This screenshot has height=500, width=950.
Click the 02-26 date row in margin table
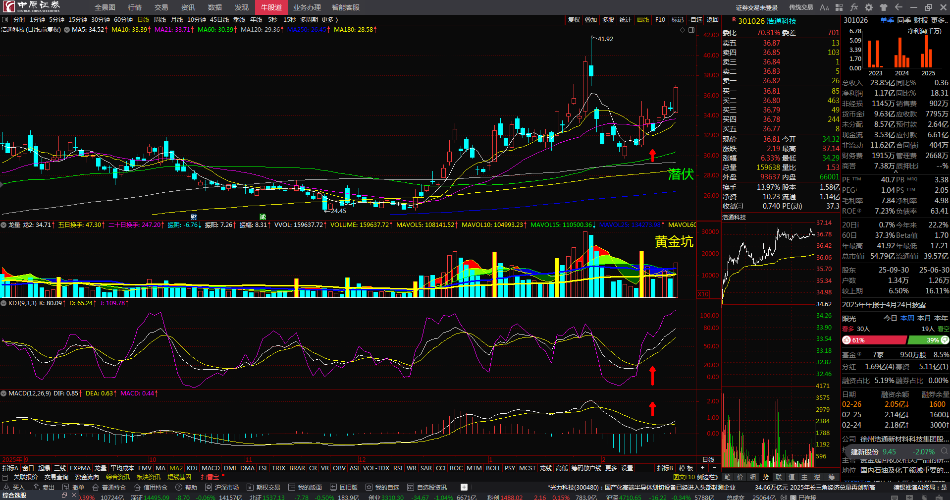coord(895,404)
